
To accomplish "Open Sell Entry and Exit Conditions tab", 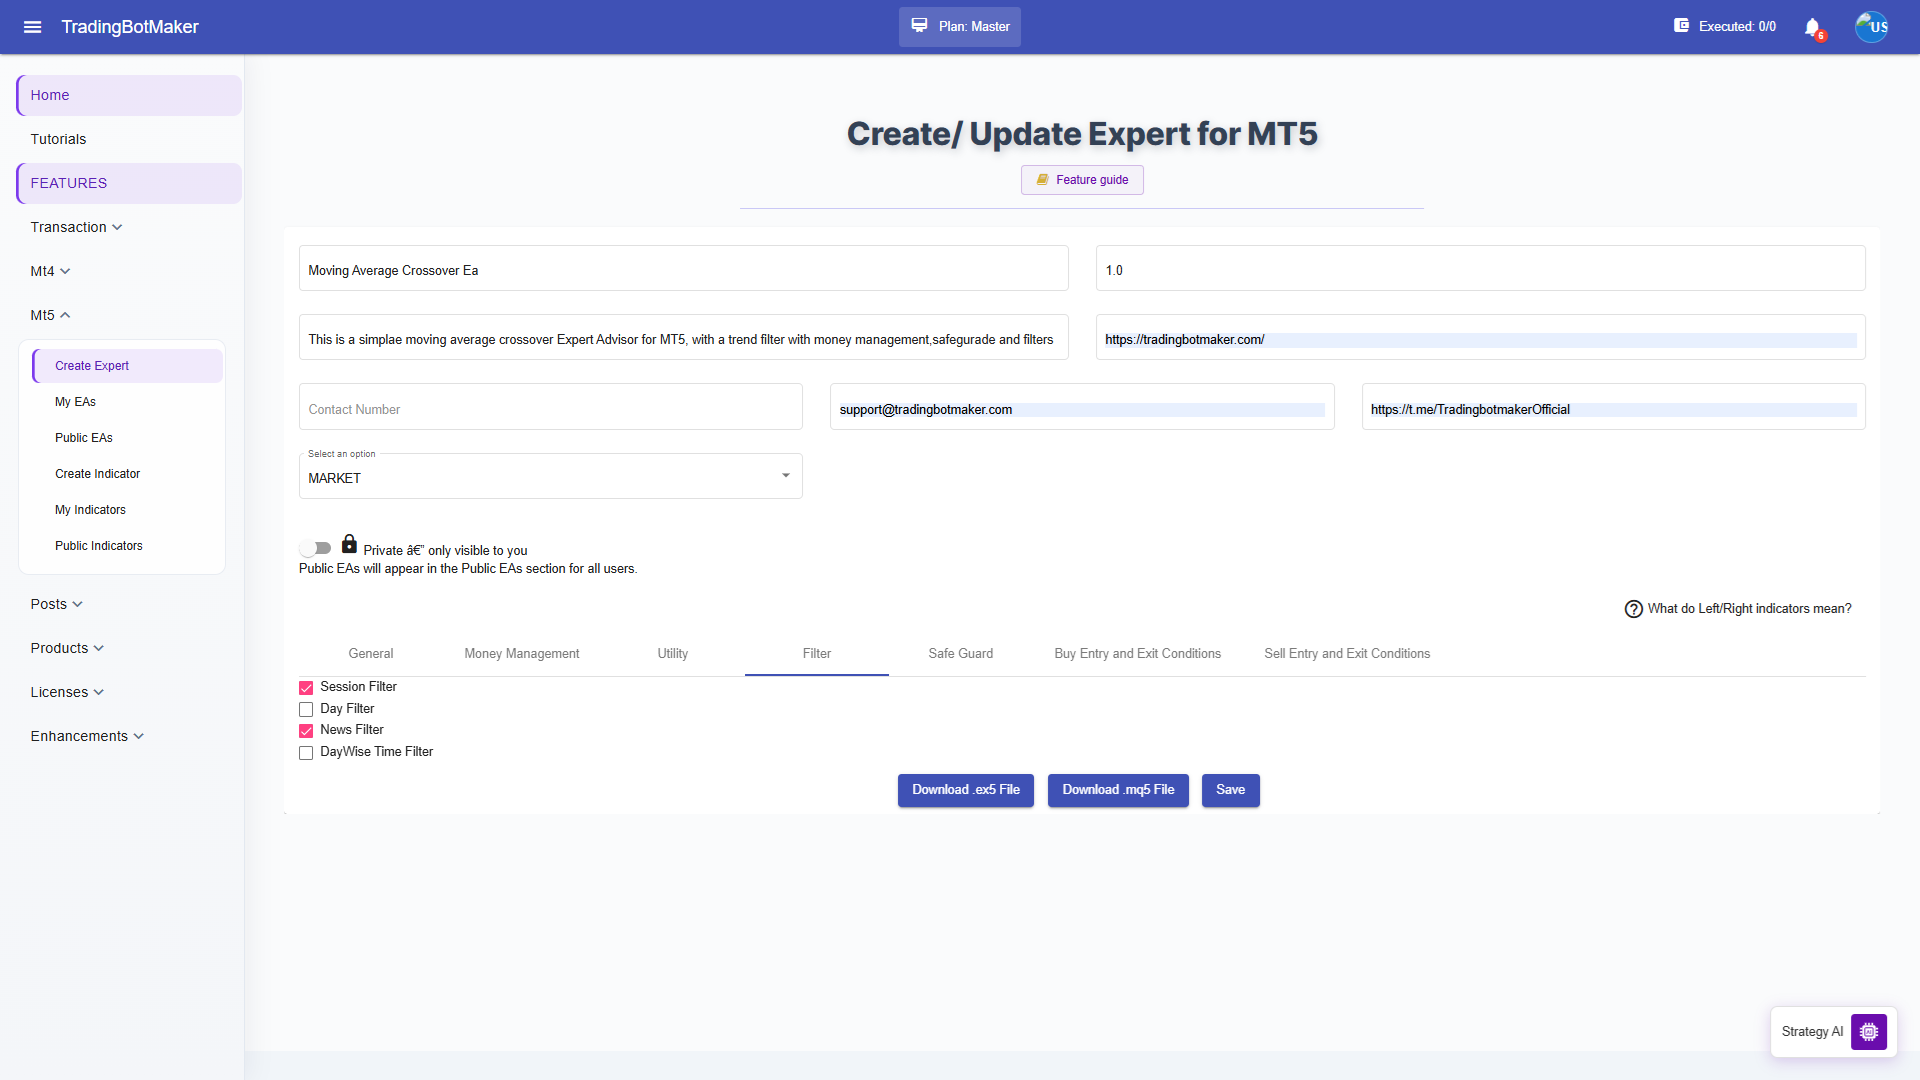I will click(x=1347, y=654).
